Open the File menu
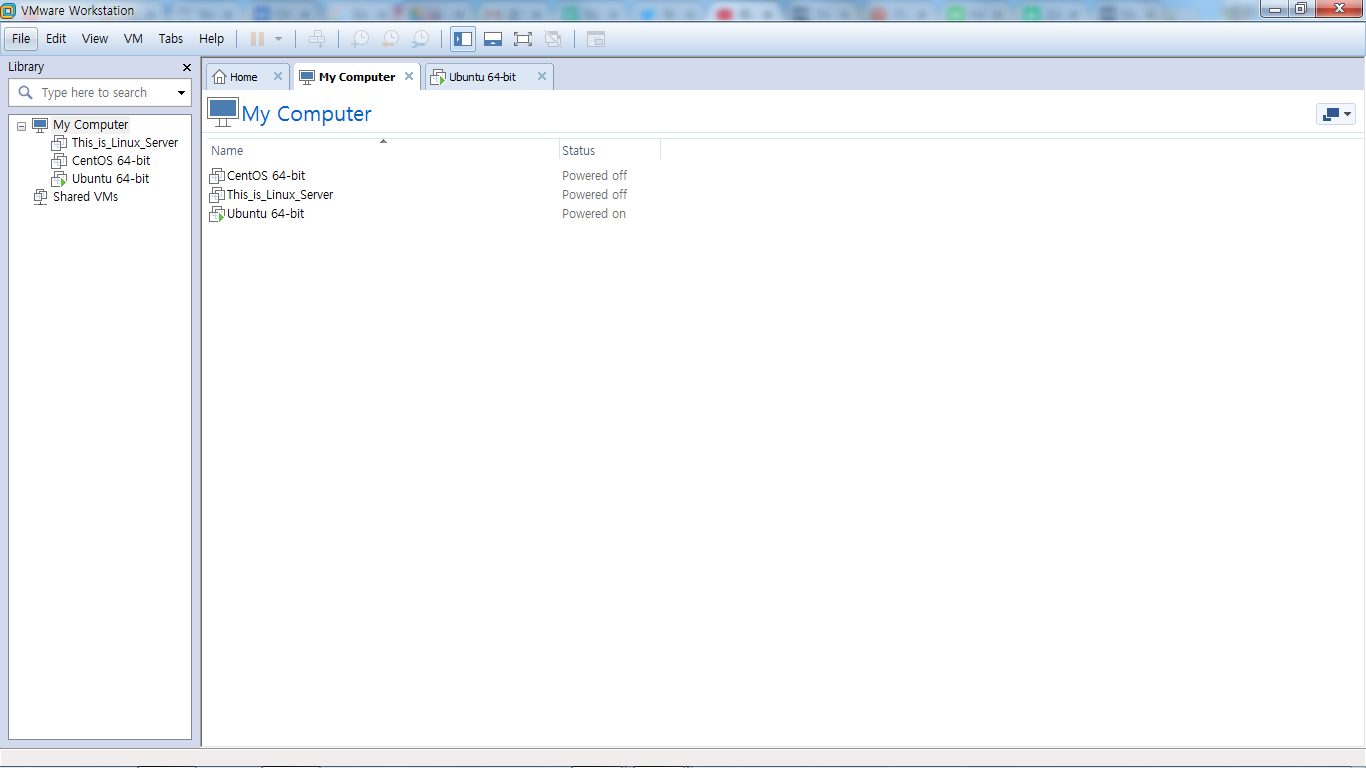Viewport: 1366px width, 768px height. click(x=21, y=39)
